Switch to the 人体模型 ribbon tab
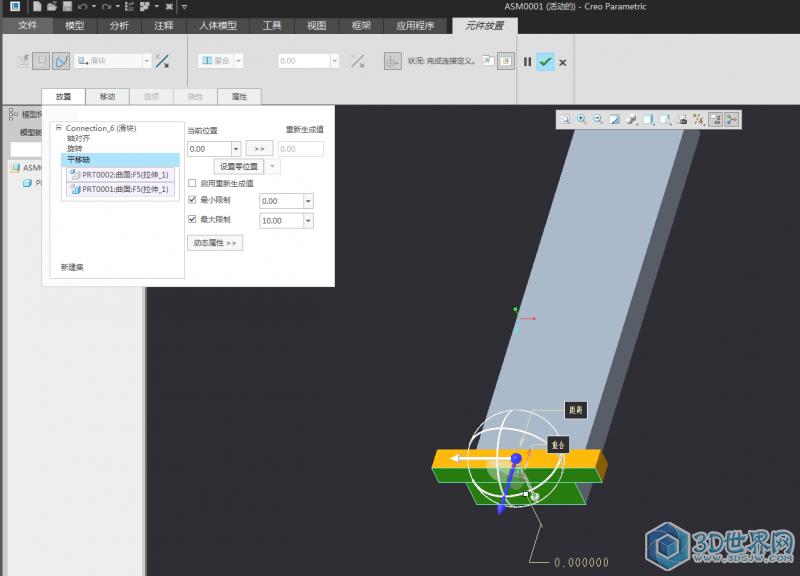800x576 pixels. pyautogui.click(x=218, y=26)
